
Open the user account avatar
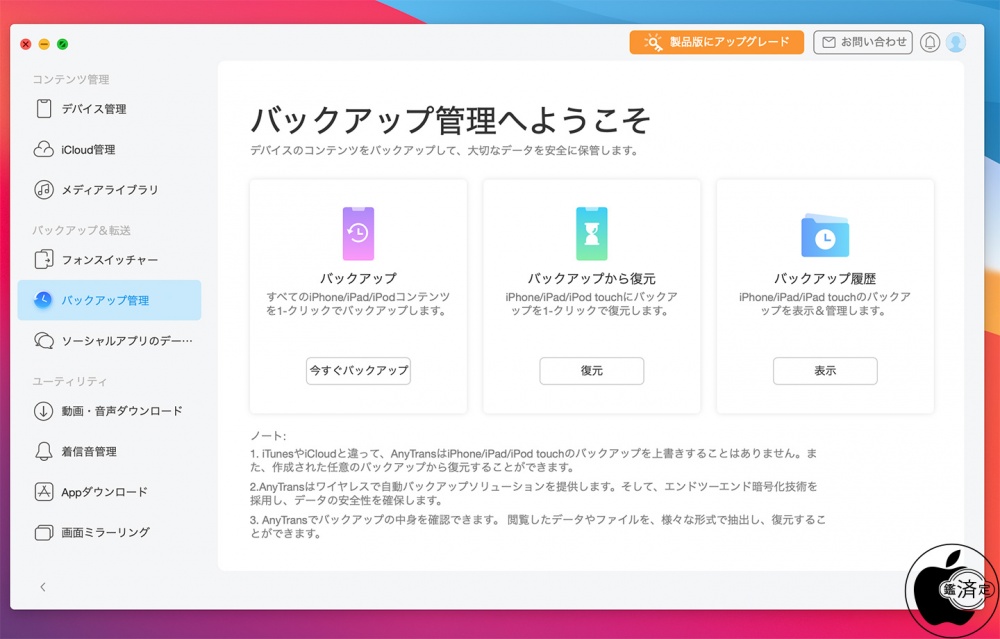pyautogui.click(x=955, y=43)
